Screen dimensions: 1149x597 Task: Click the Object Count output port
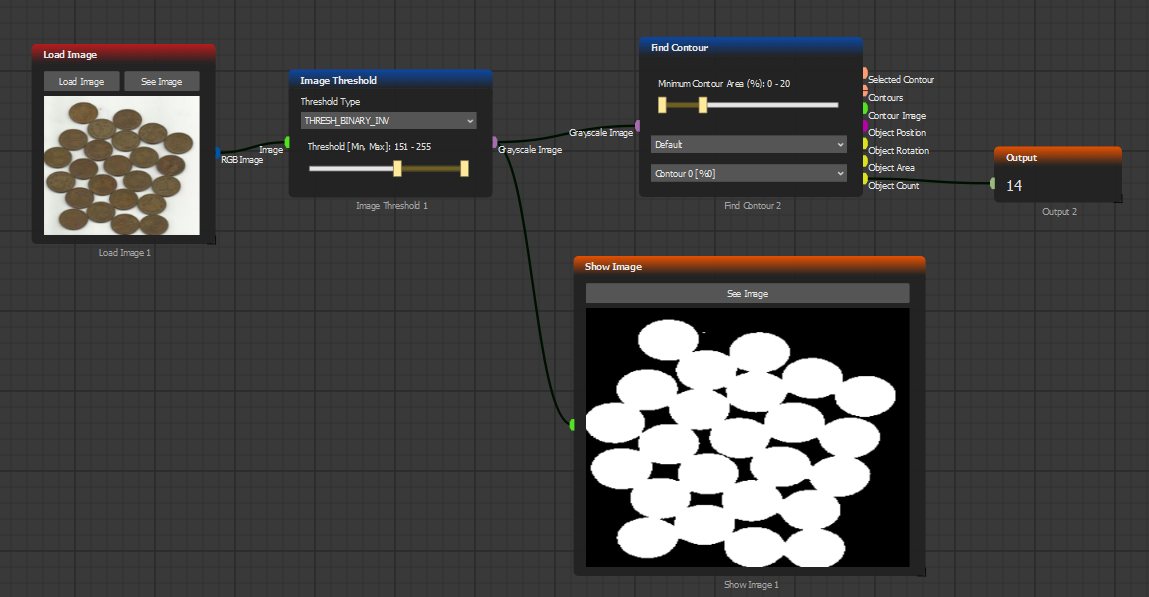coord(865,179)
